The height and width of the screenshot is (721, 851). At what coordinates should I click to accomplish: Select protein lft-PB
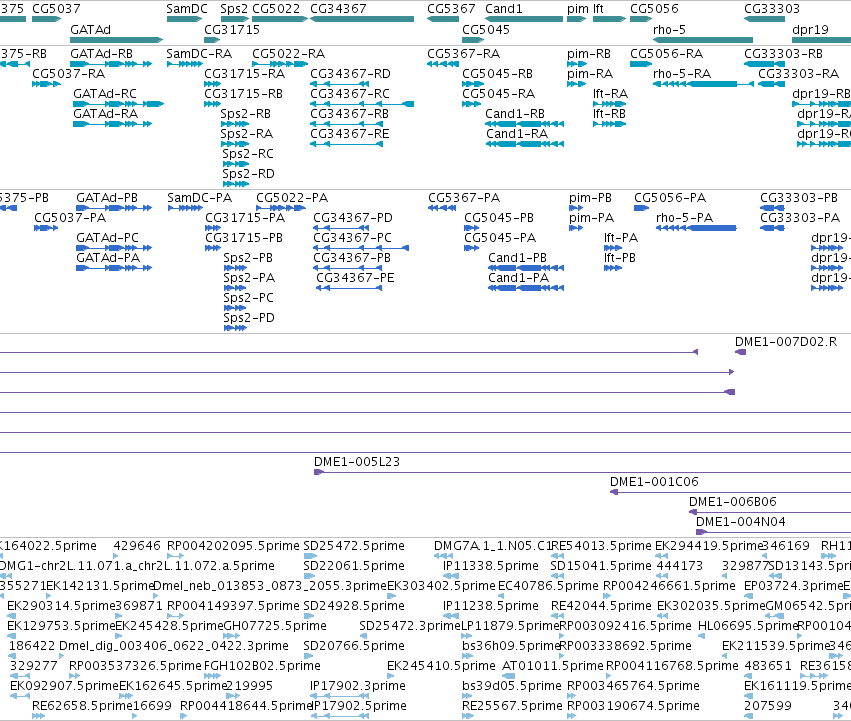point(613,268)
